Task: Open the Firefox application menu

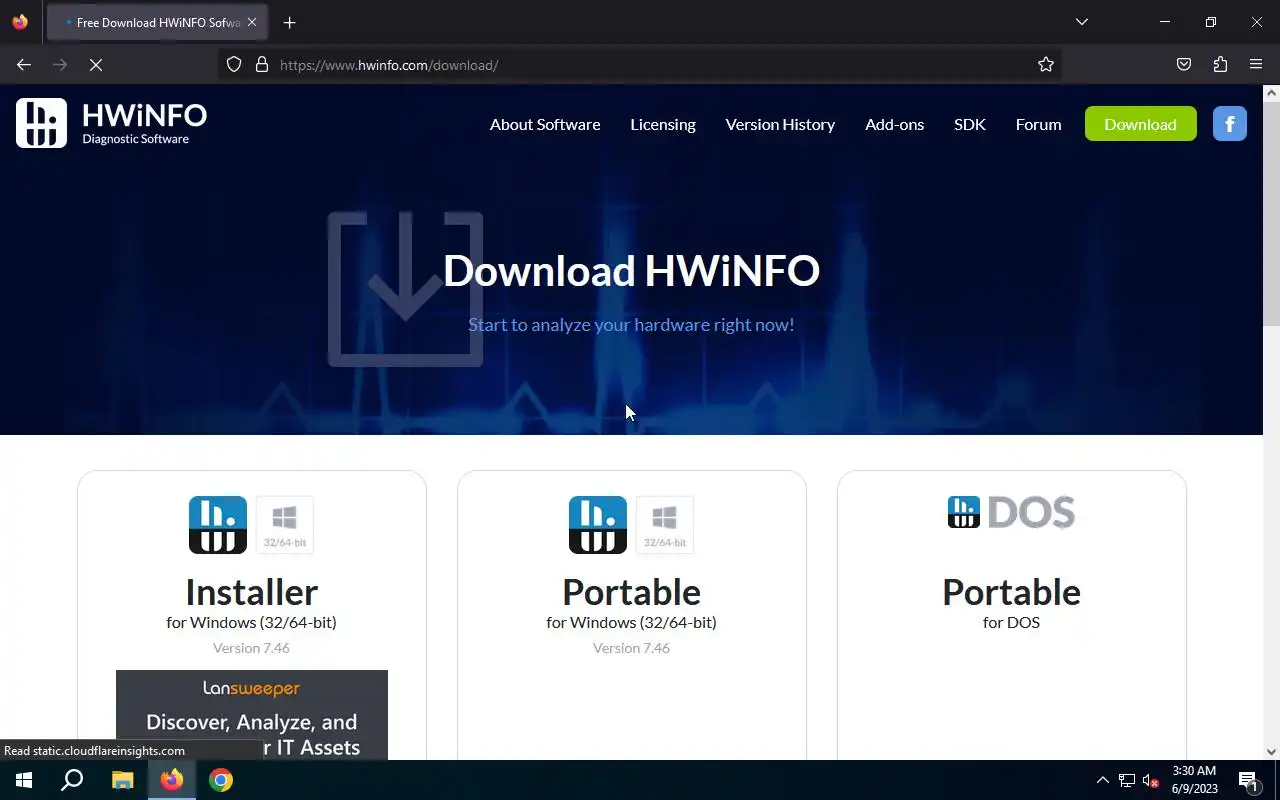Action: (x=1256, y=65)
